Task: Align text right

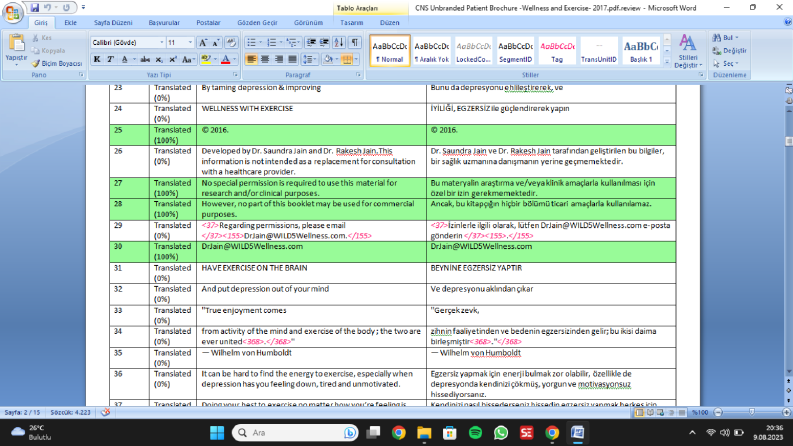Action: pos(279,60)
